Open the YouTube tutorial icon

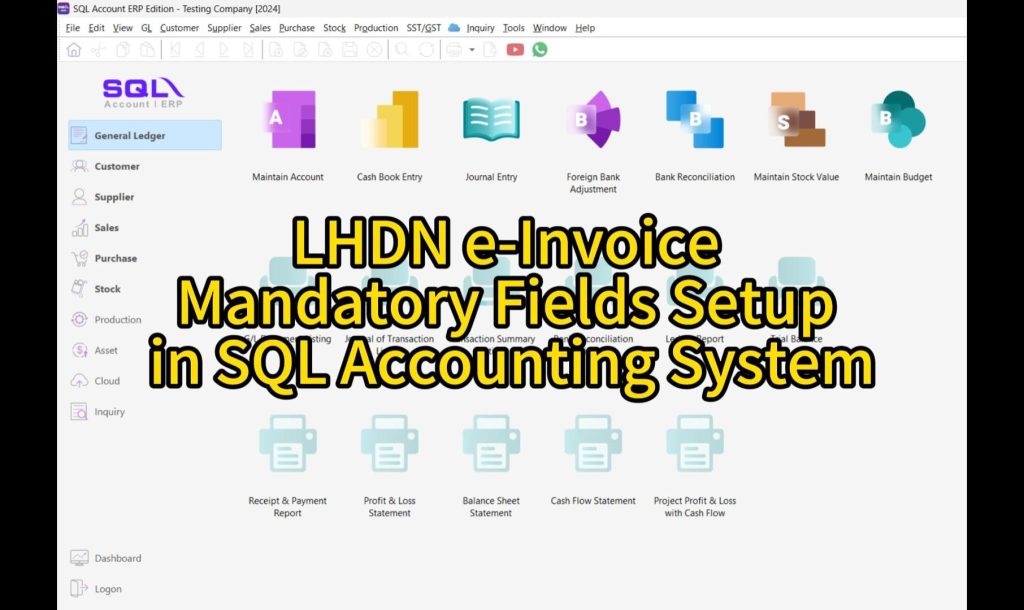[x=515, y=50]
